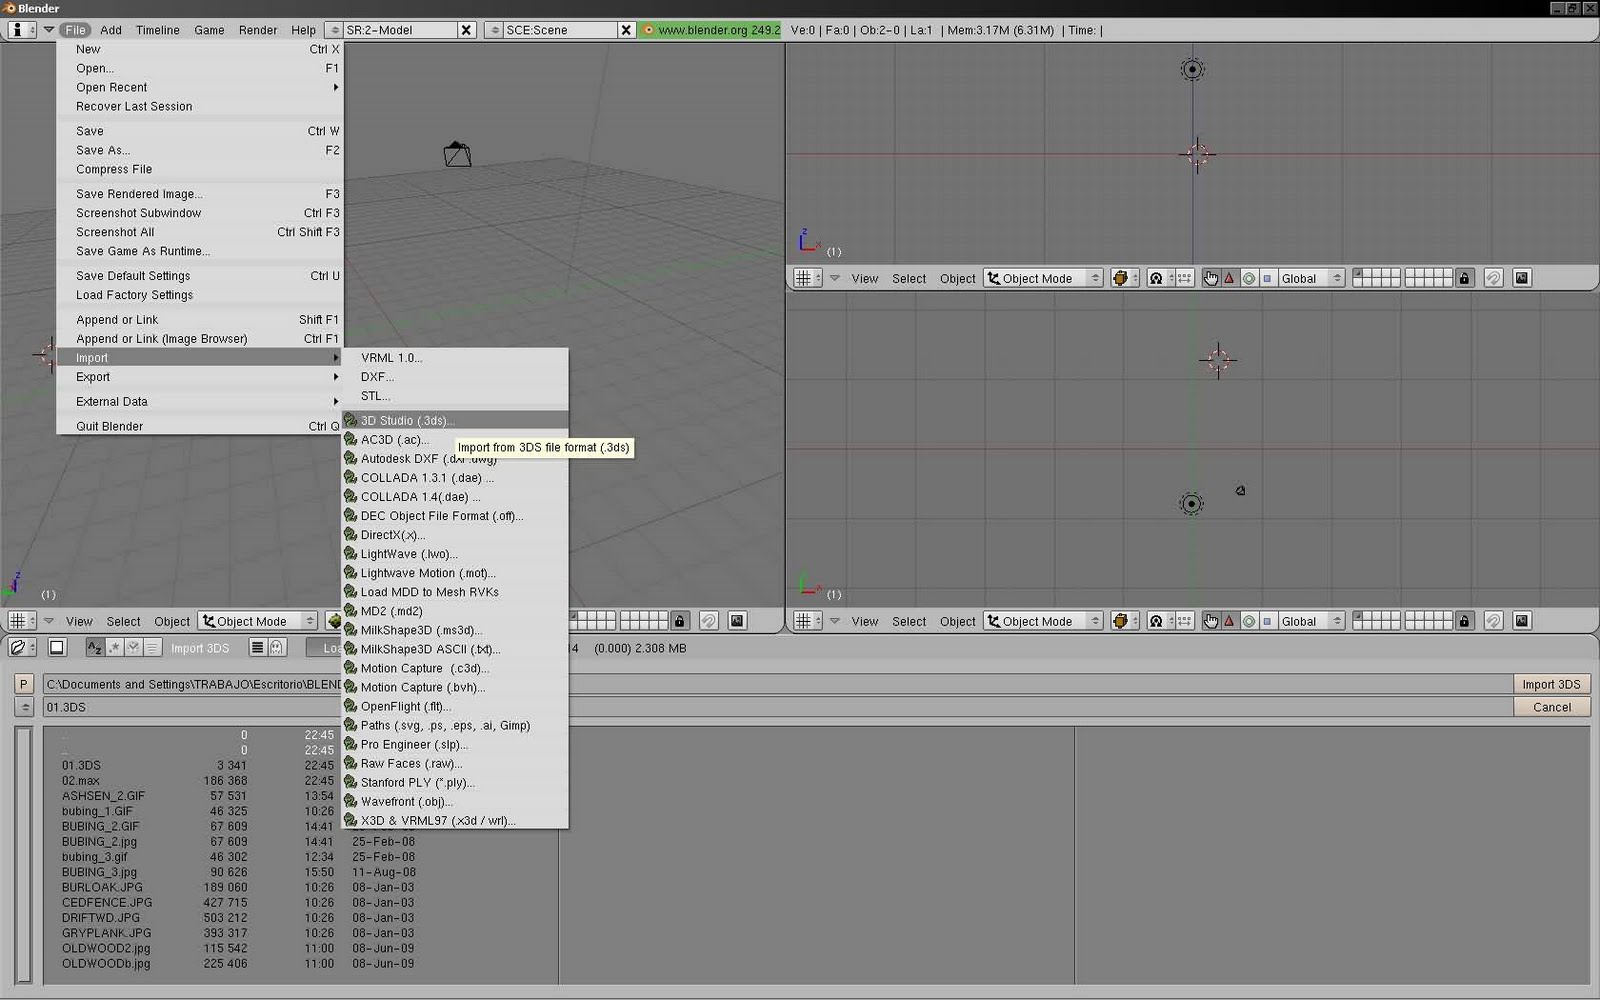
Task: Toggle the scale manipulator square in the top-right viewport
Action: coord(1267,279)
